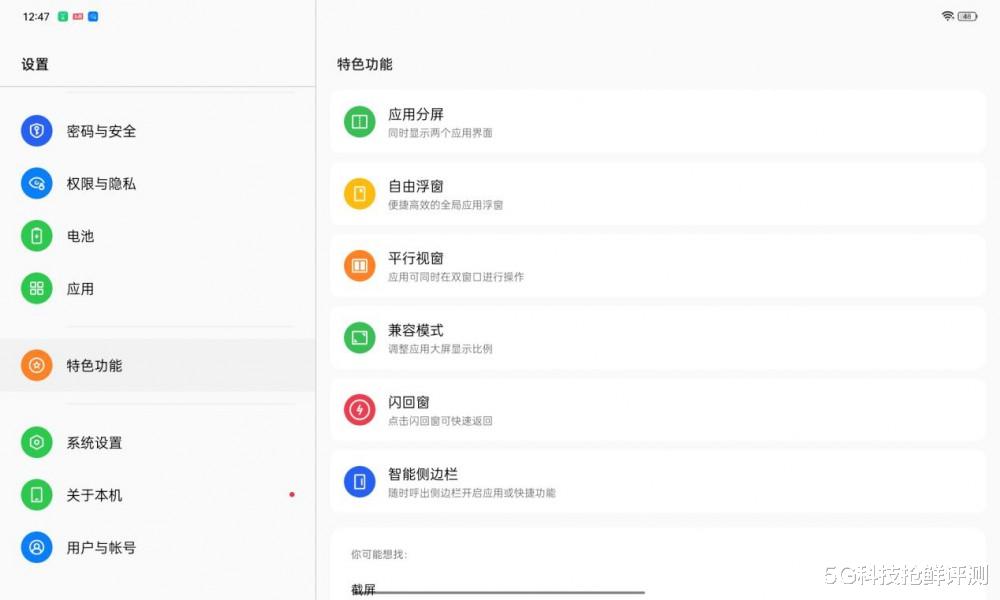Select the 用户与帐号 account icon
The image size is (1000, 600).
tap(36, 547)
